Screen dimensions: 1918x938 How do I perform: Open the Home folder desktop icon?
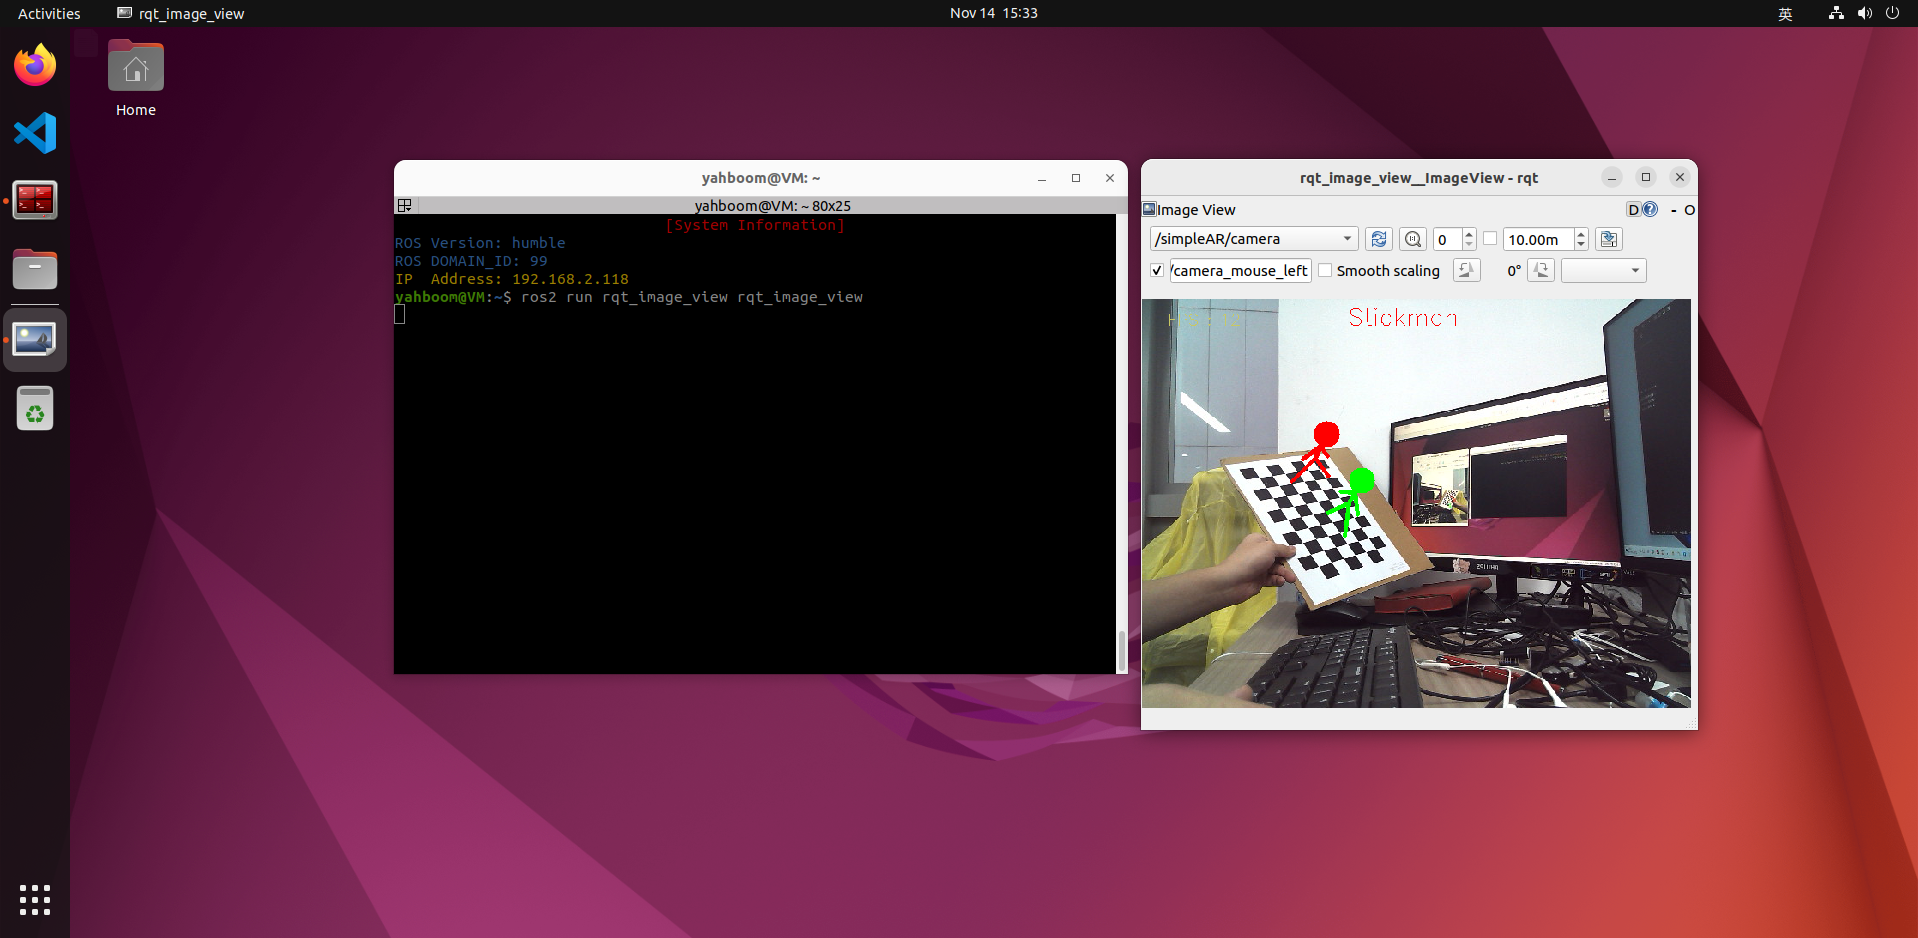point(136,79)
